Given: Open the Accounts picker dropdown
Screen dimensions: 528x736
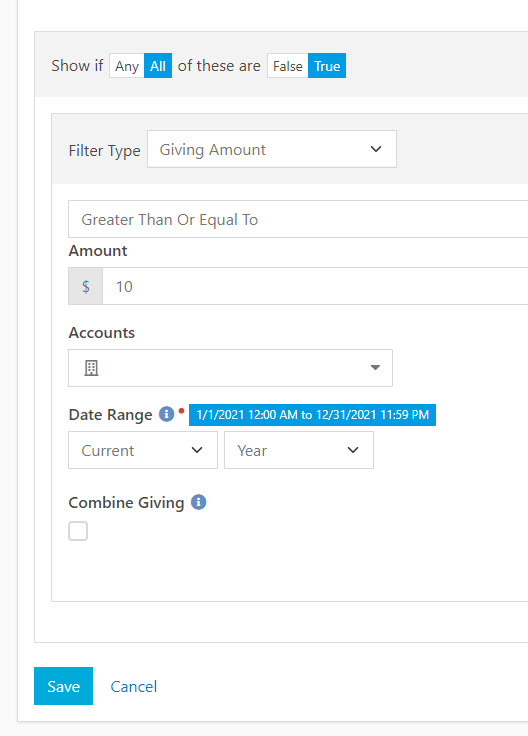Looking at the screenshot, I should (230, 368).
